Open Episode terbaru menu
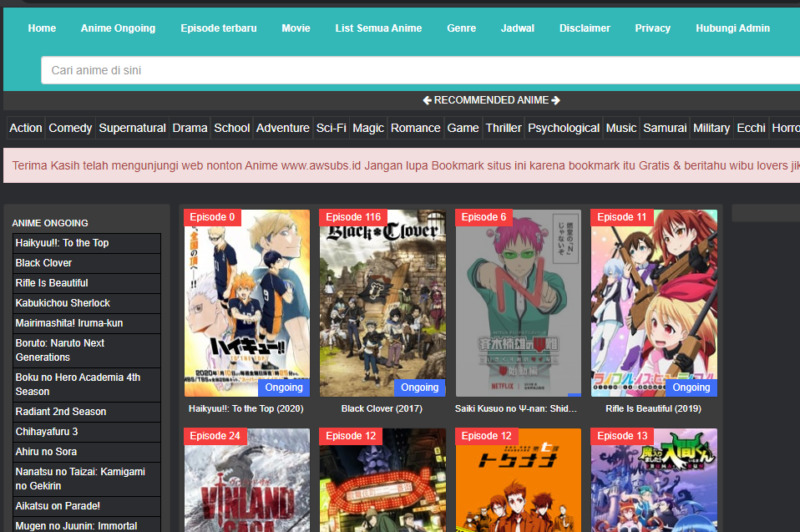This screenshot has height=532, width=800. click(218, 29)
